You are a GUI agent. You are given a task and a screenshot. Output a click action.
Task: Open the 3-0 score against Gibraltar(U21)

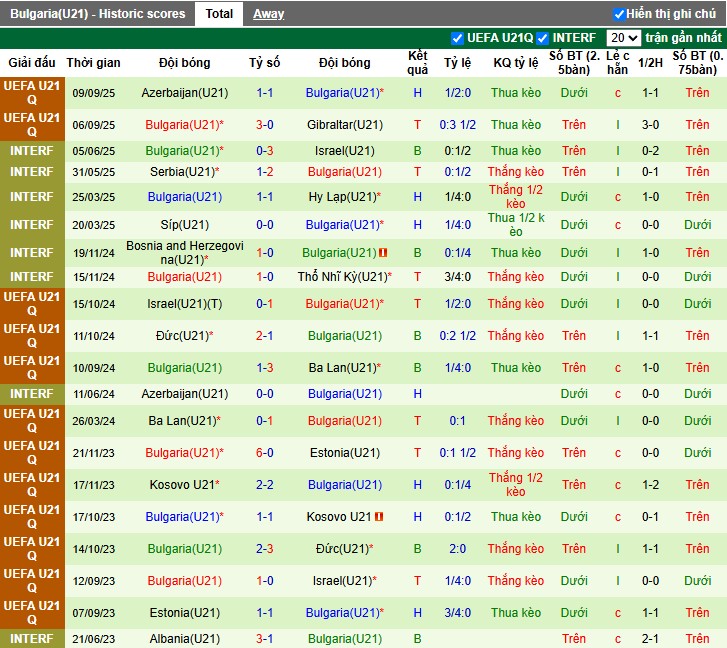click(x=265, y=125)
